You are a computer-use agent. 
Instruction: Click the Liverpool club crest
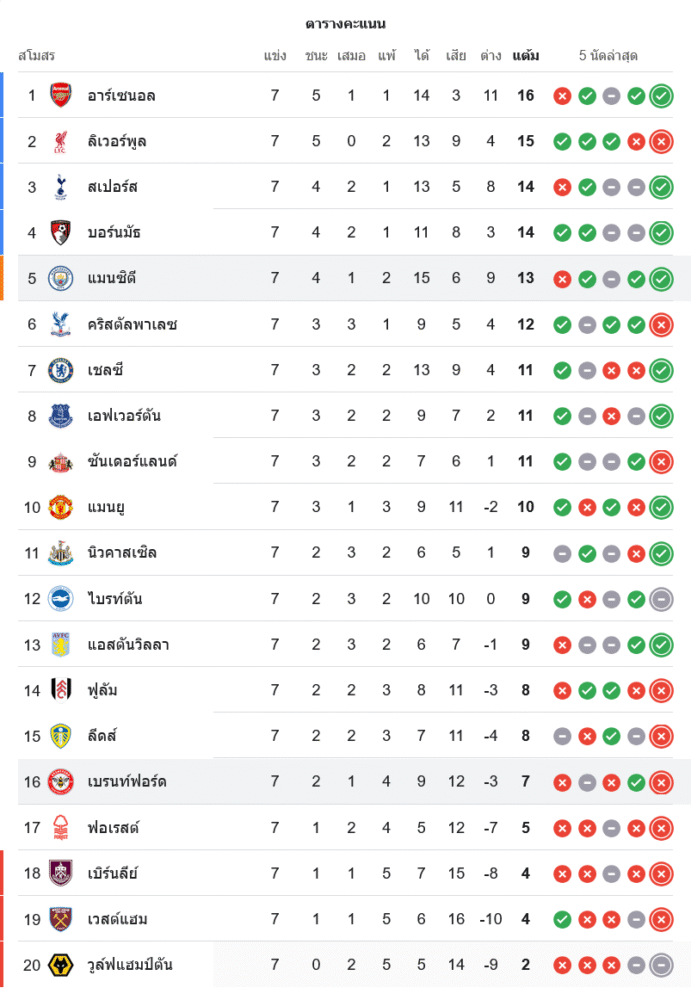tap(61, 141)
